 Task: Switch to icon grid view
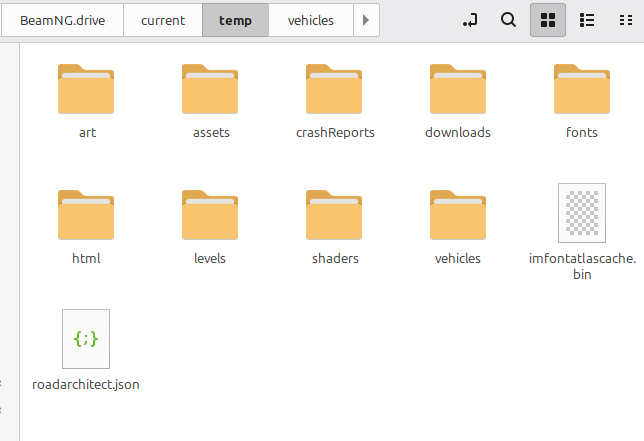(548, 20)
